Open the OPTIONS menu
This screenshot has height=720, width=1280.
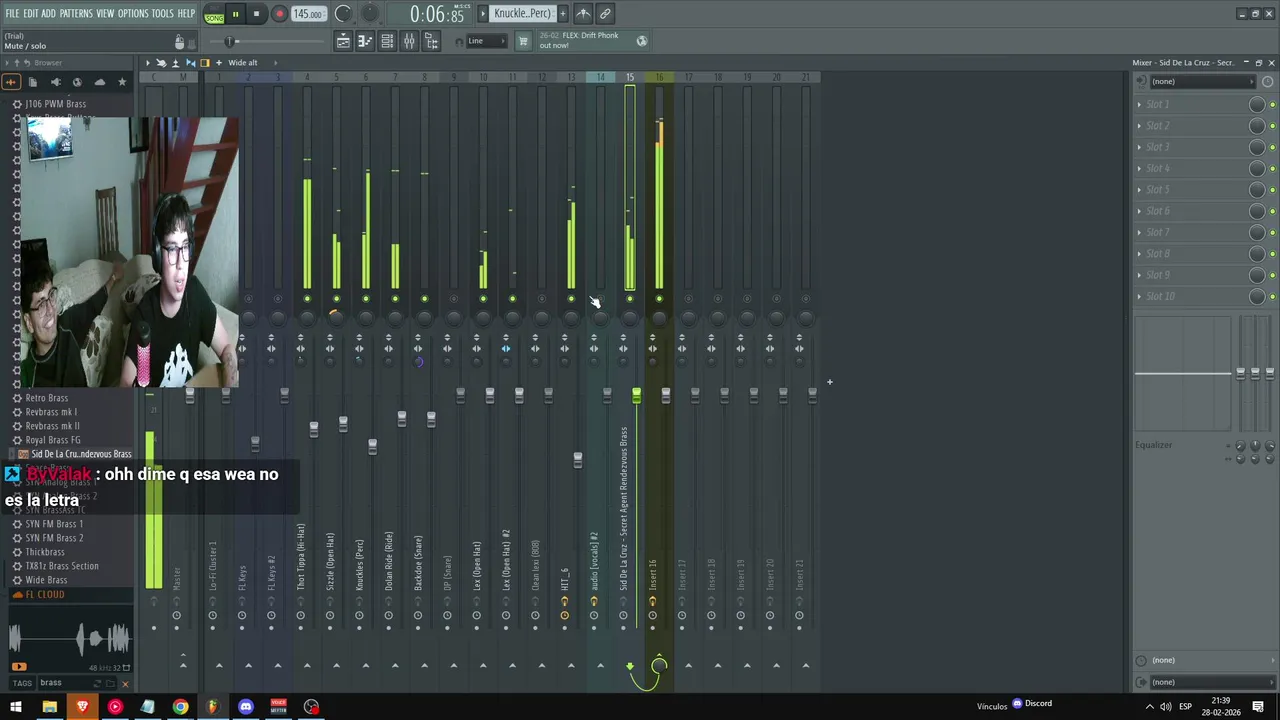tap(133, 14)
